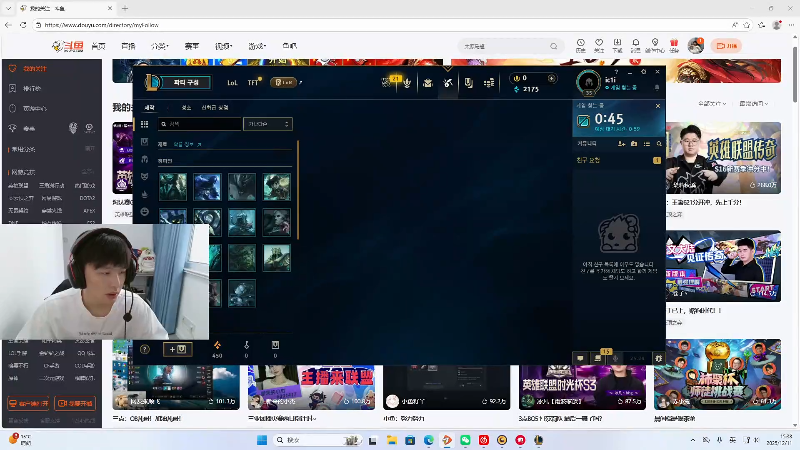Click the summoner avatar with level 35

point(588,82)
